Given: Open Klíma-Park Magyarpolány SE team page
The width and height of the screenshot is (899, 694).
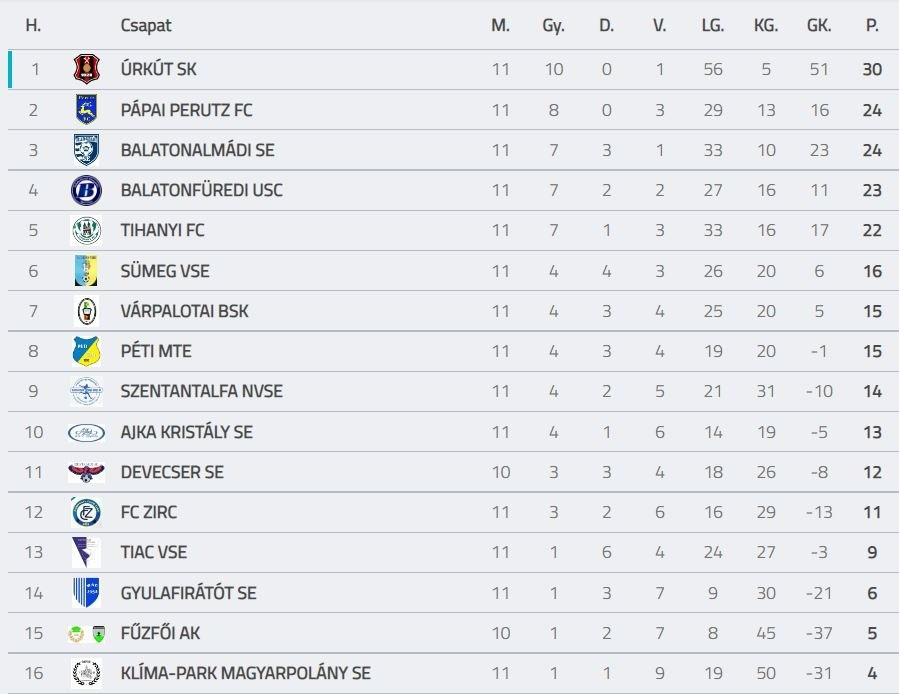Looking at the screenshot, I should point(245,673).
